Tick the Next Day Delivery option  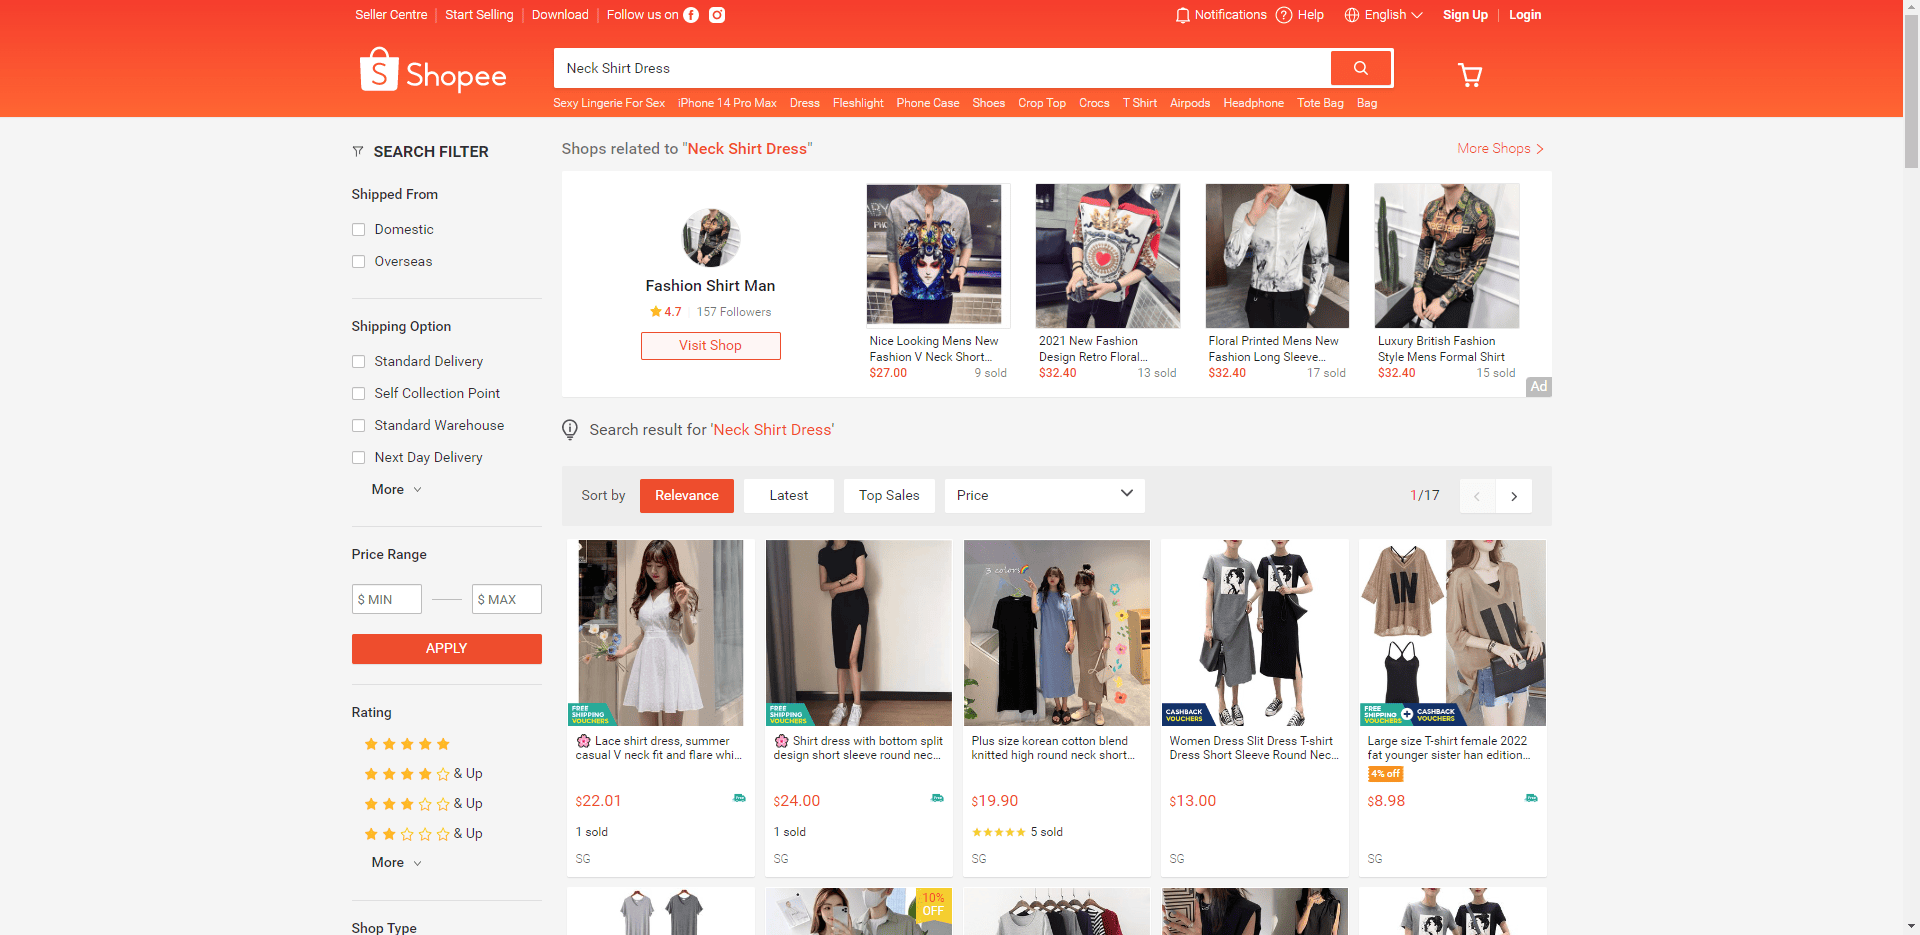[358, 458]
